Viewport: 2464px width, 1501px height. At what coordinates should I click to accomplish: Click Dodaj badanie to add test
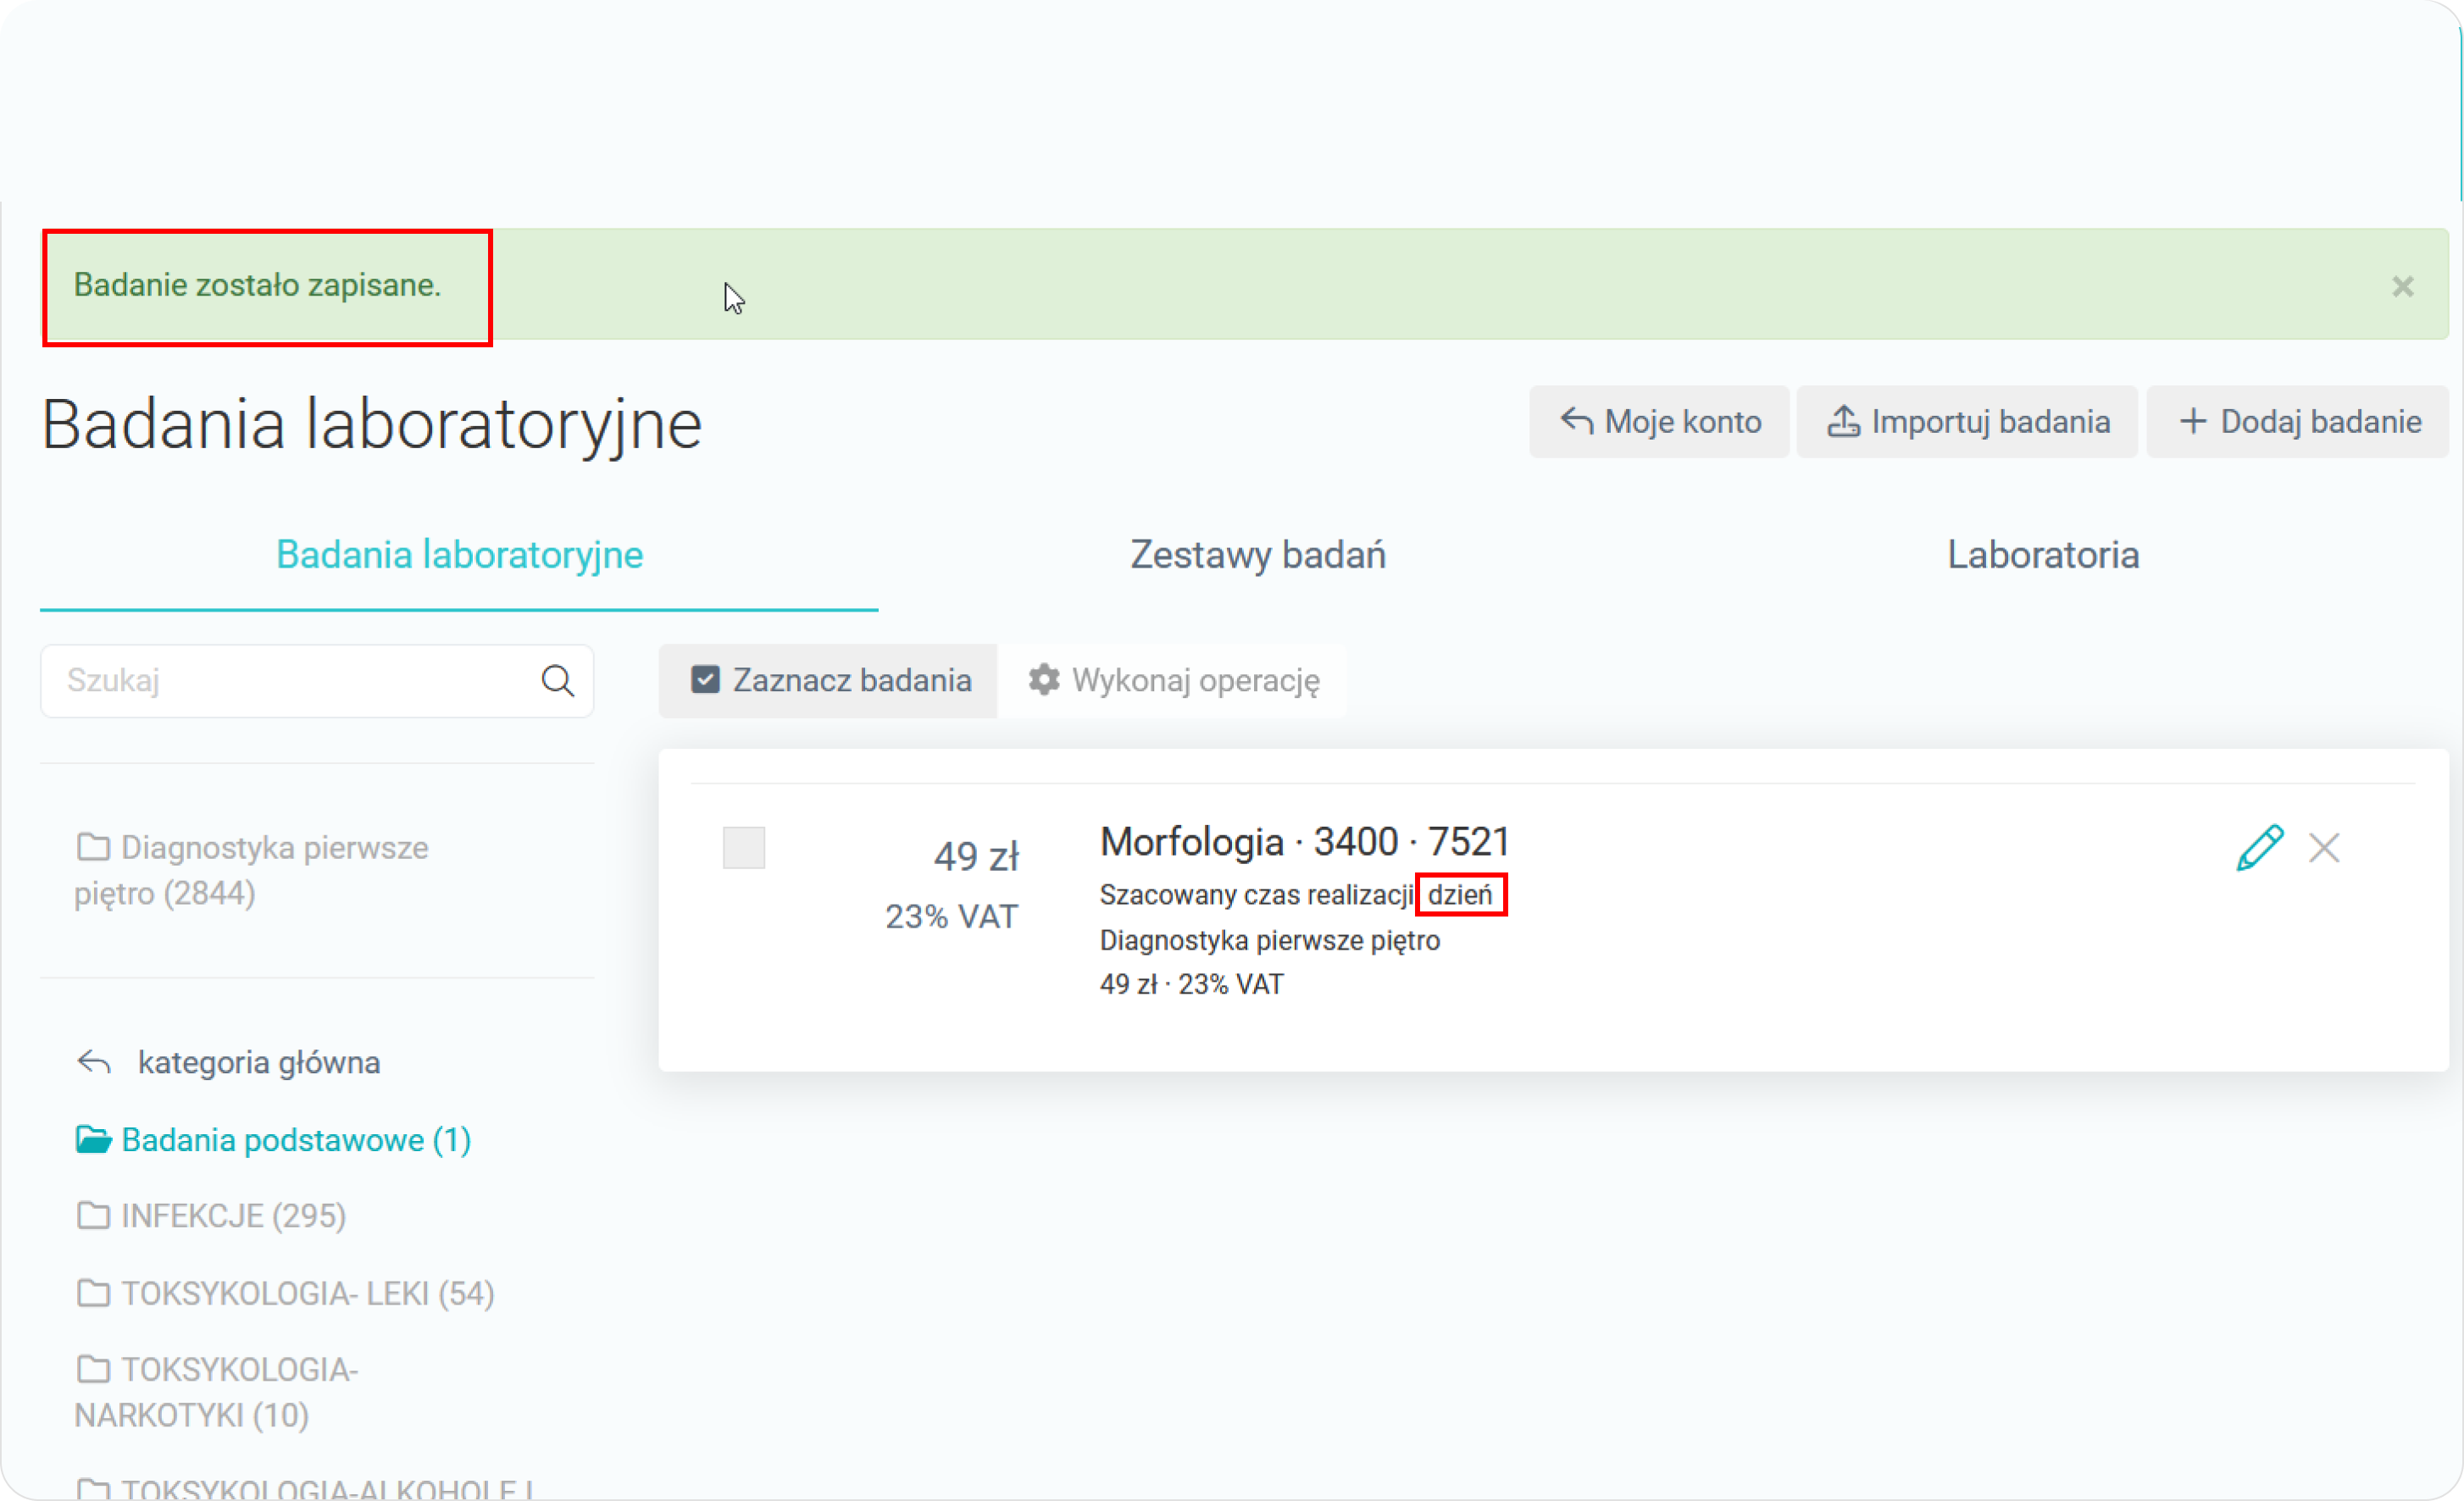pos(2298,422)
